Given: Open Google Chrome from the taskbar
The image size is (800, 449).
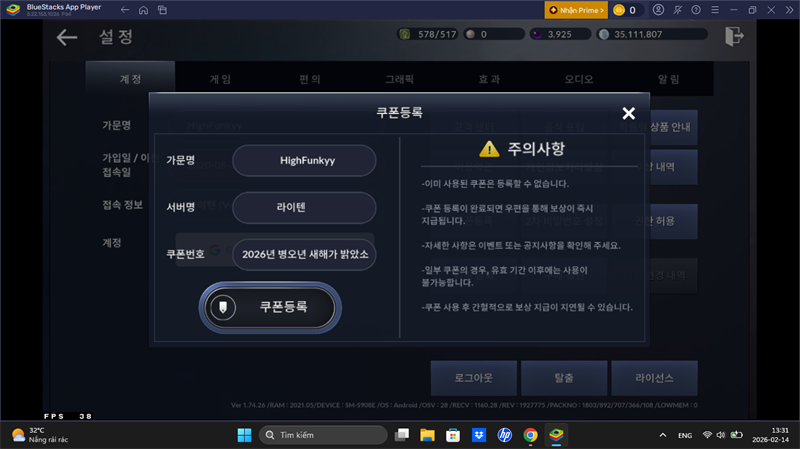Looking at the screenshot, I should 530,435.
